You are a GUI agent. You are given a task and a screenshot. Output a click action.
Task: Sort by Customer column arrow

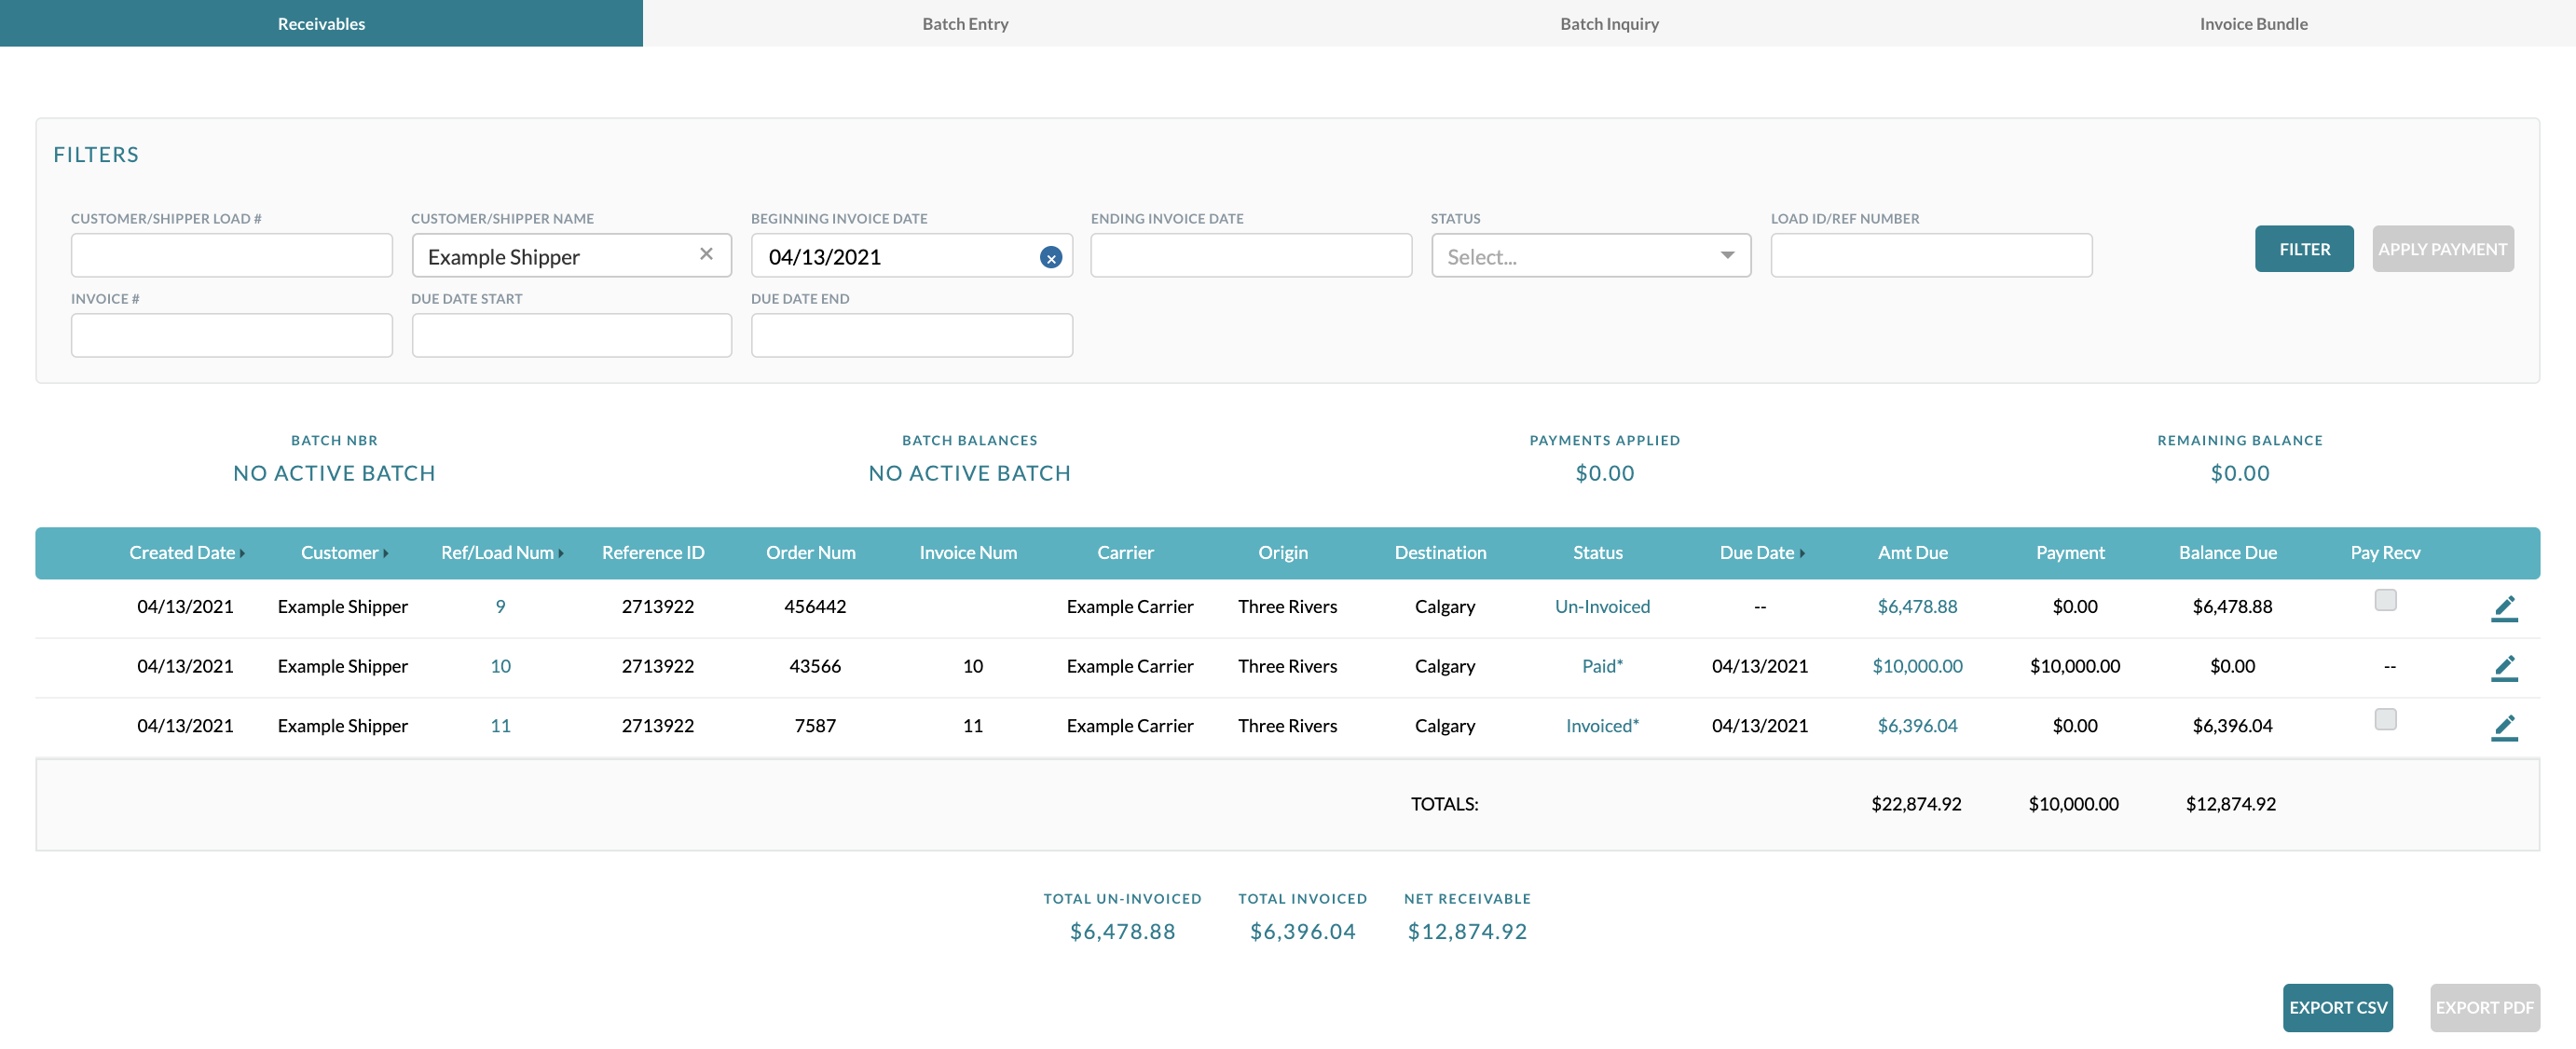point(385,552)
